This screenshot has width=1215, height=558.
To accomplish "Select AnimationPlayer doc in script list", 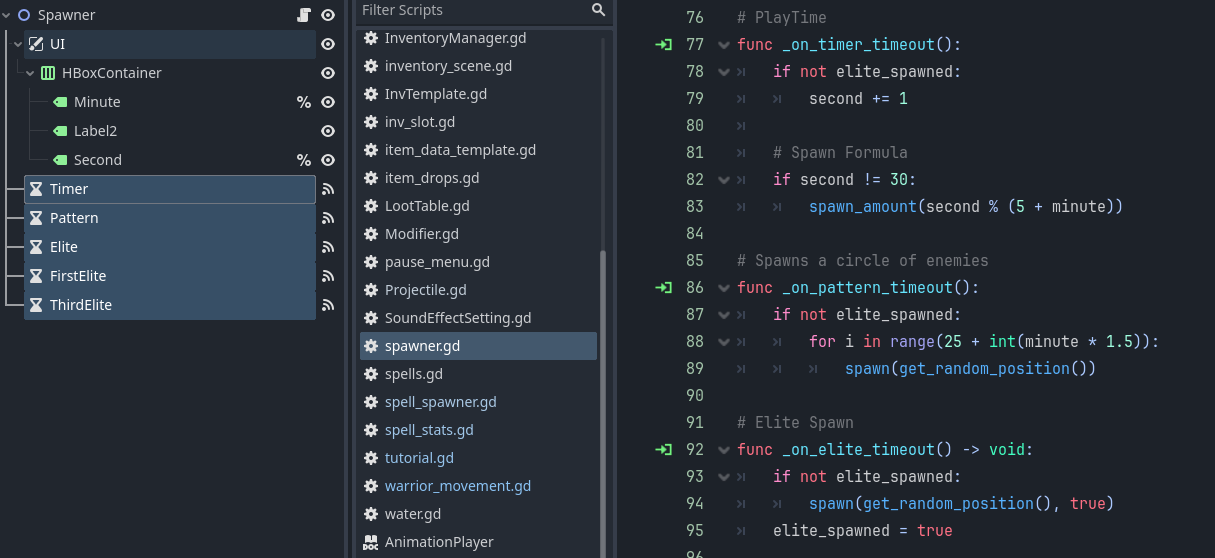I will coord(439,542).
